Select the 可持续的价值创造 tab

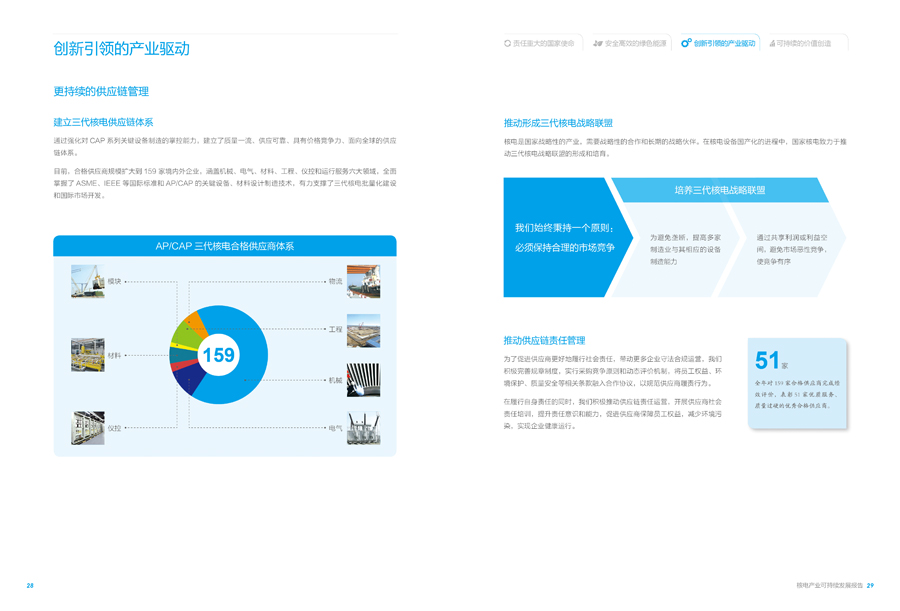point(803,43)
